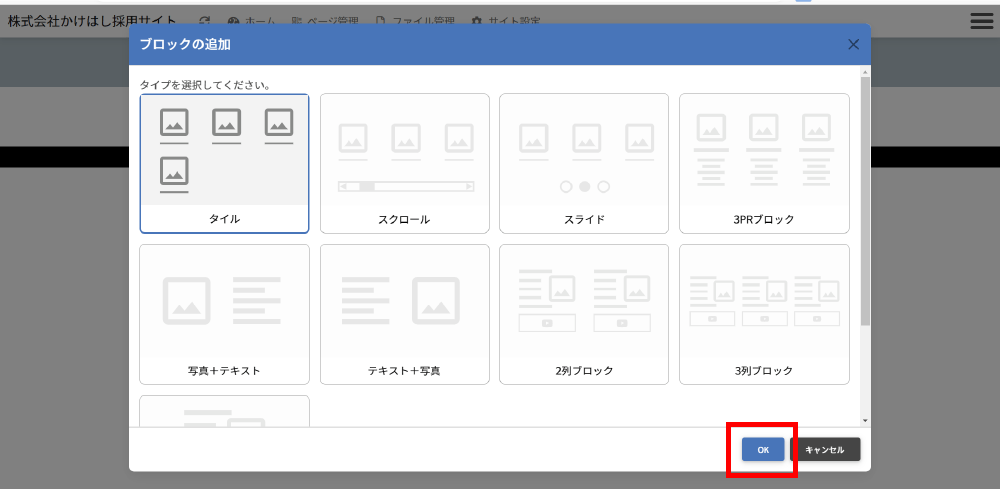Select the partially visible bottom block type
This screenshot has height=489, width=1000.
pos(224,411)
